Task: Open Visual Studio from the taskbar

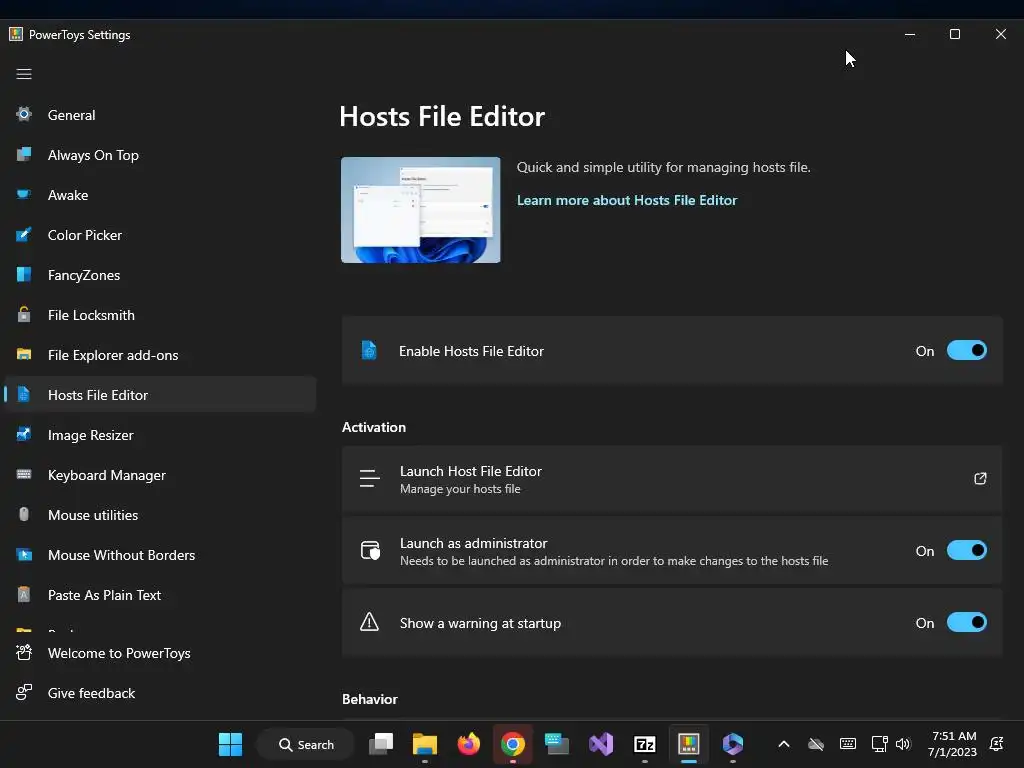Action: point(601,744)
